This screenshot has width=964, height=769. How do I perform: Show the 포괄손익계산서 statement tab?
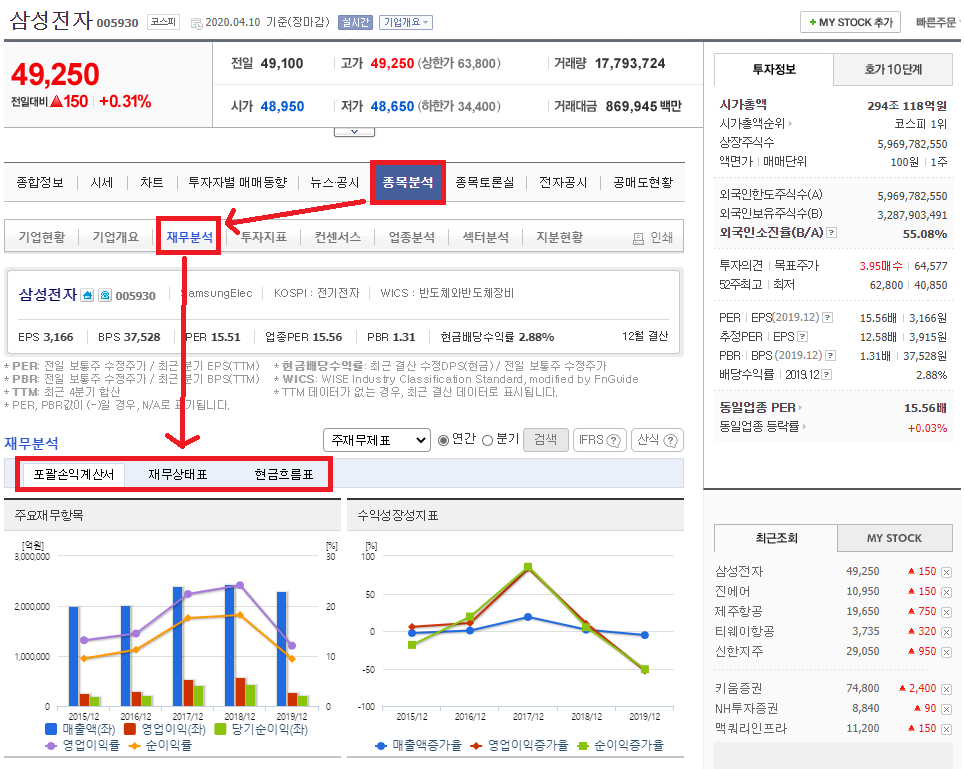point(74,475)
